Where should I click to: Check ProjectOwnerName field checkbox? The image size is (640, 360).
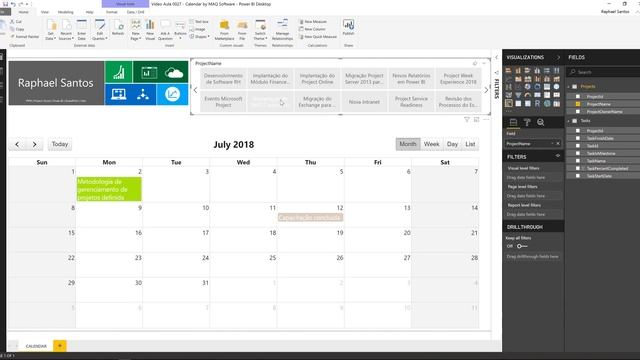pos(578,111)
